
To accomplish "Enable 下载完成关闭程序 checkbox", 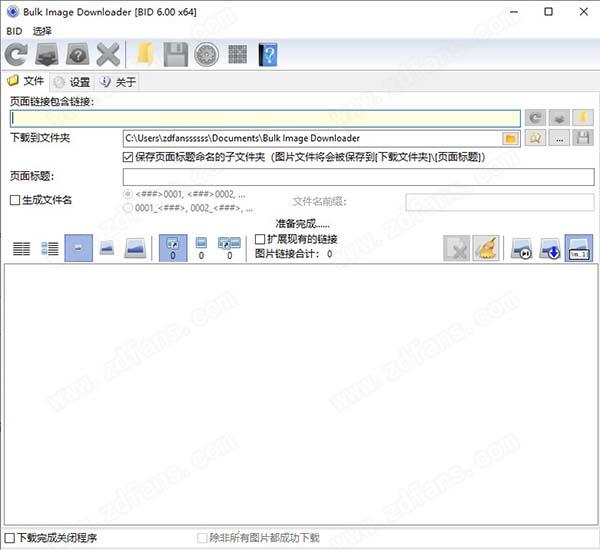I will point(10,538).
